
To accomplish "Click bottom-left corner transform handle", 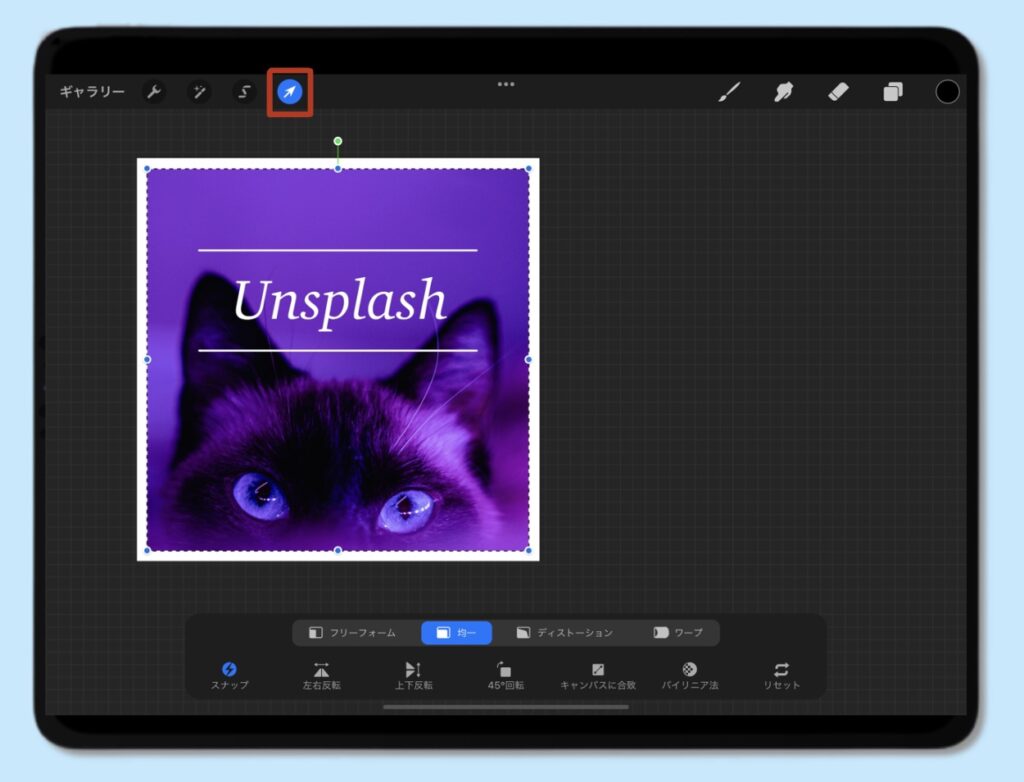I will click(147, 551).
